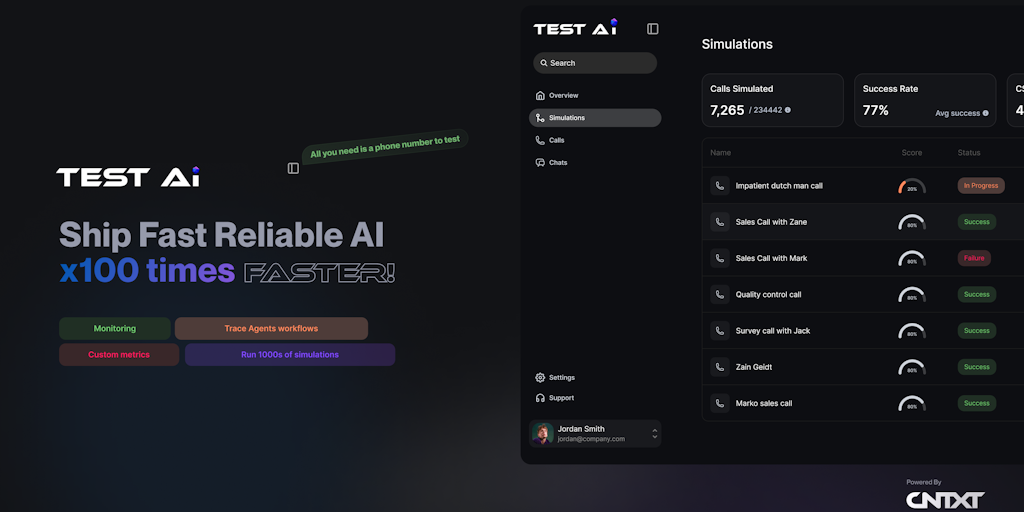Click the Settings gear icon

pos(540,377)
